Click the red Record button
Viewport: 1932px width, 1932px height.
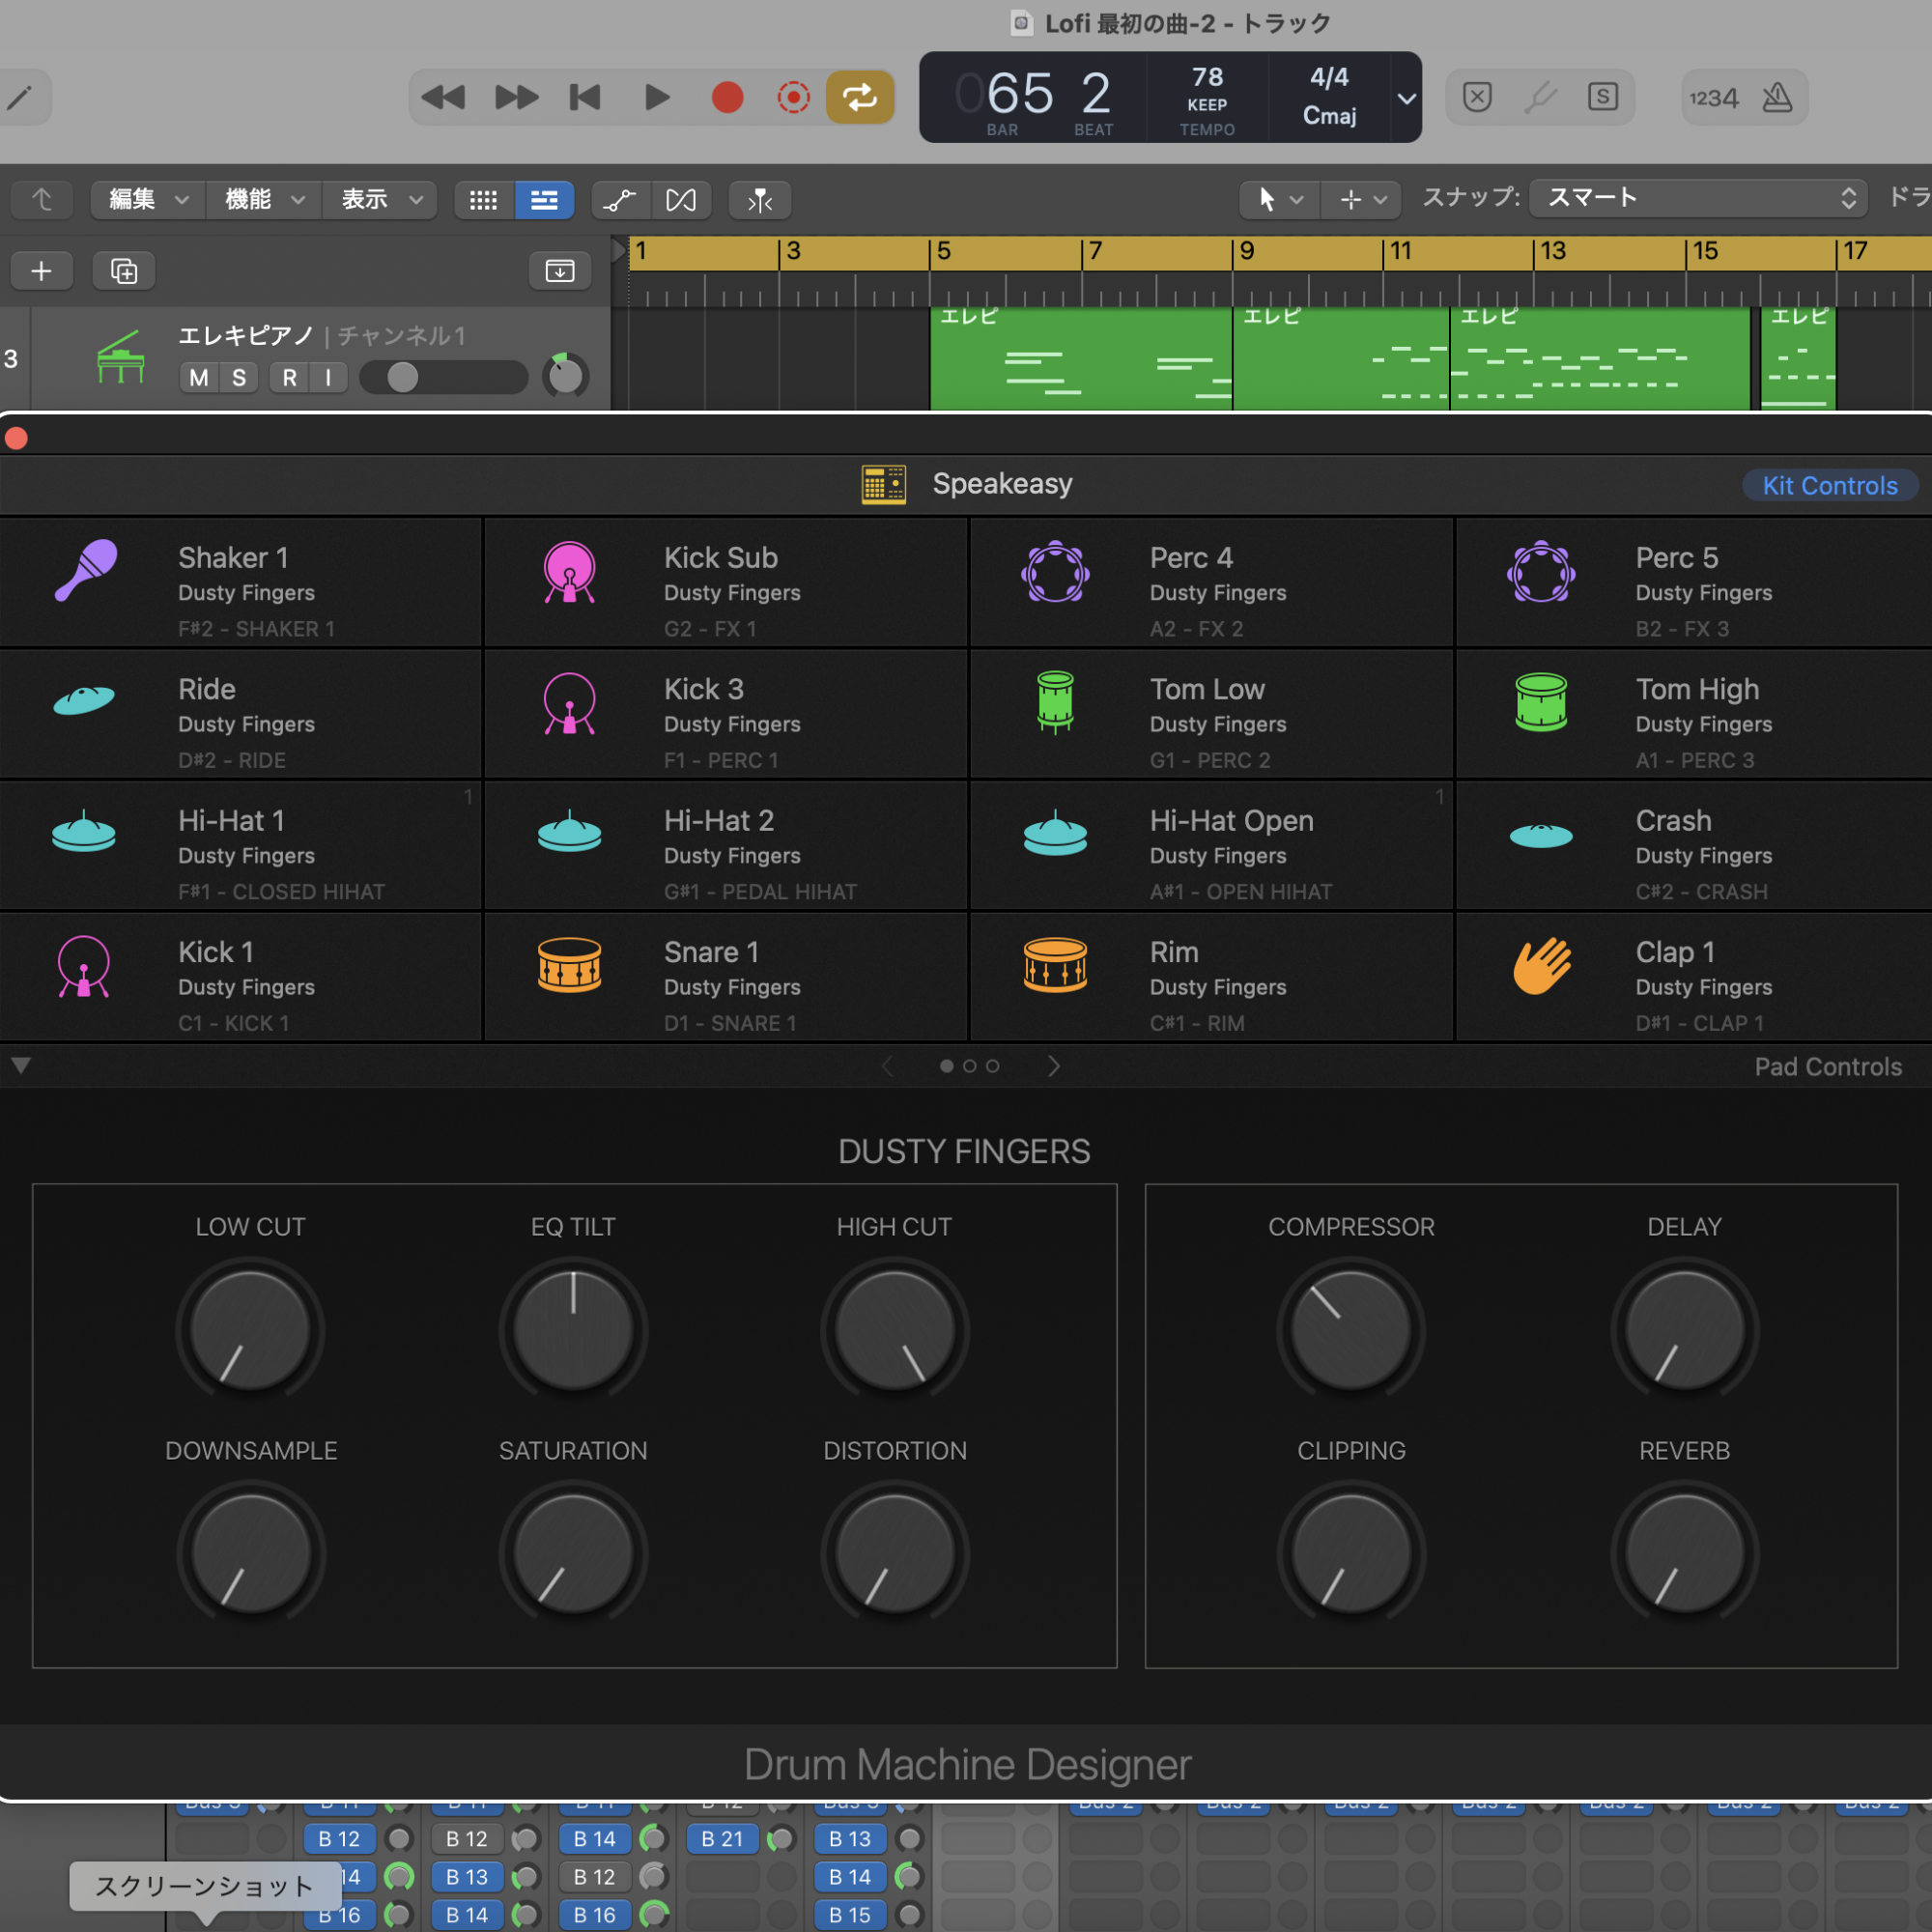[727, 97]
